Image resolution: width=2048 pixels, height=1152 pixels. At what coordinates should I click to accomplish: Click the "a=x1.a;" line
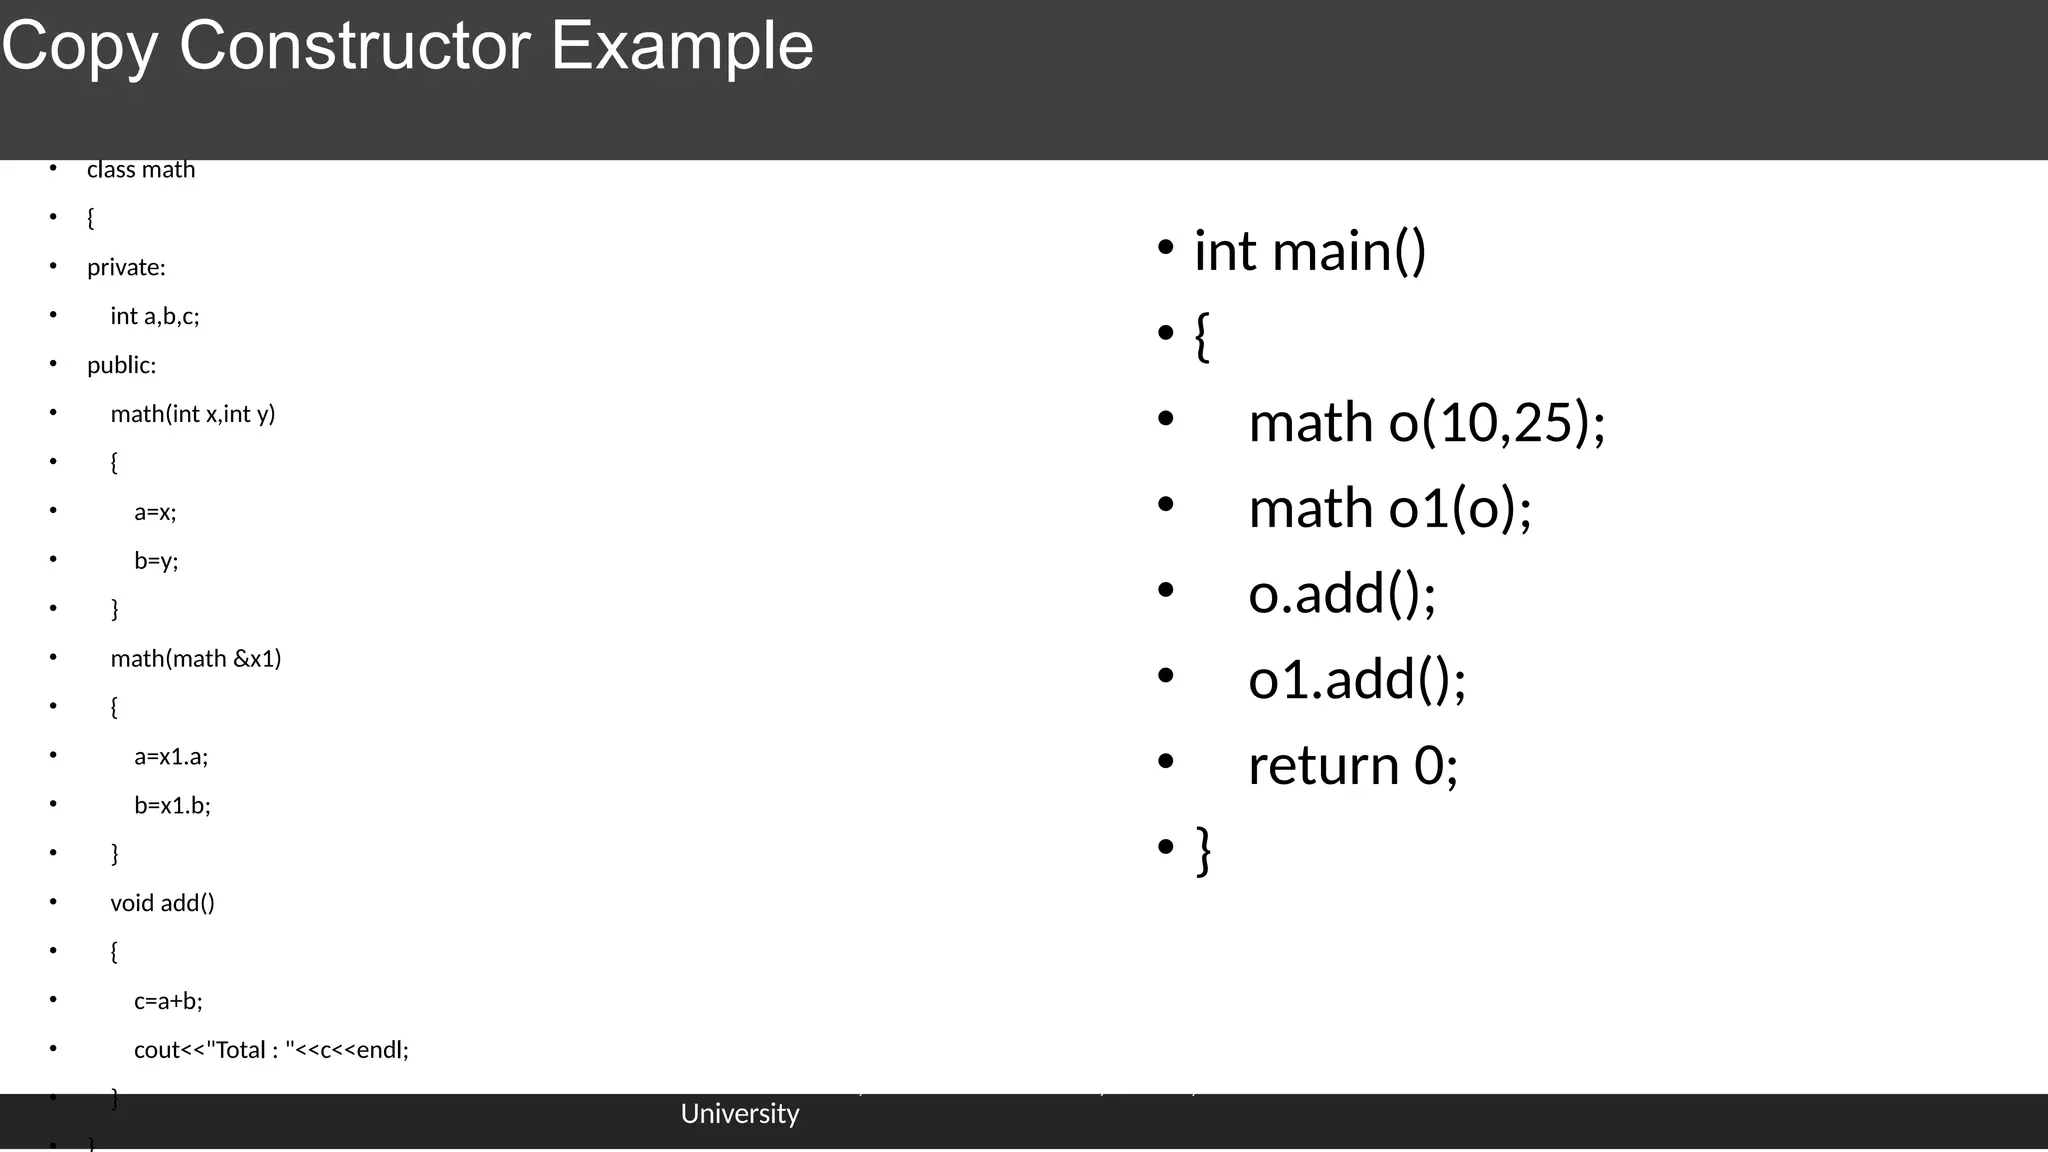tap(171, 757)
